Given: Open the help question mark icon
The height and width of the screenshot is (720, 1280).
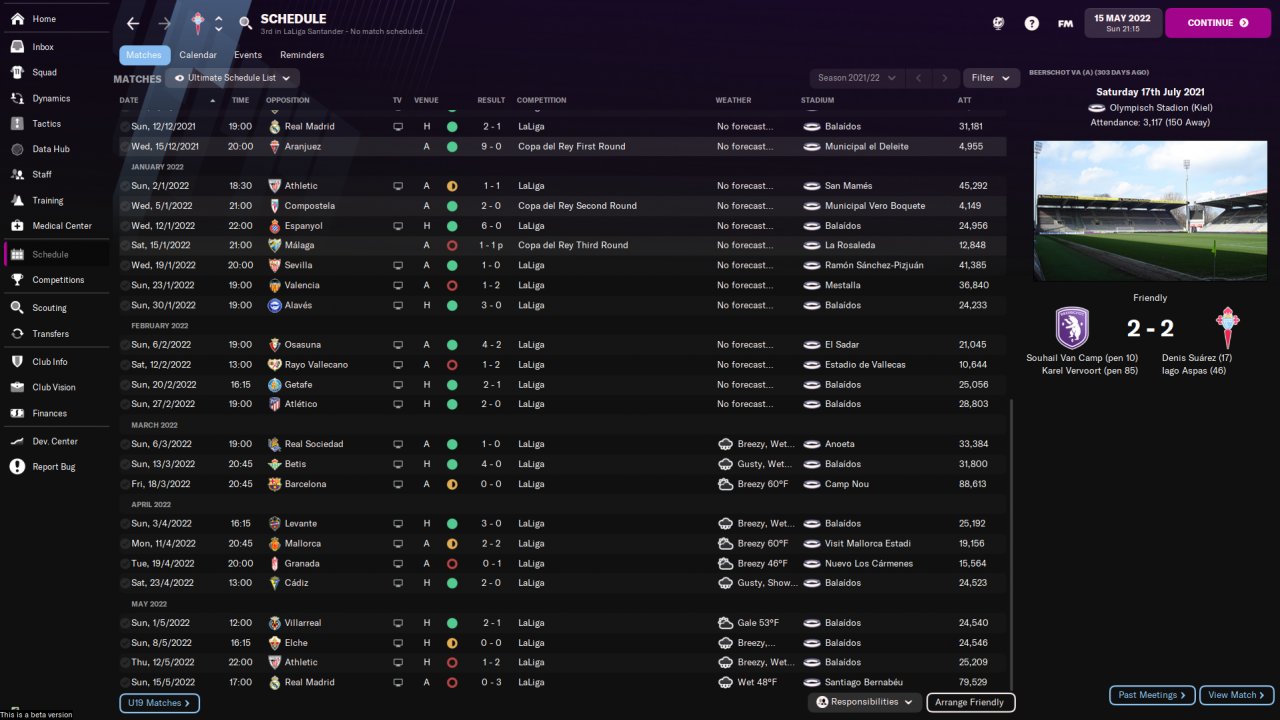Looking at the screenshot, I should (x=1032, y=23).
